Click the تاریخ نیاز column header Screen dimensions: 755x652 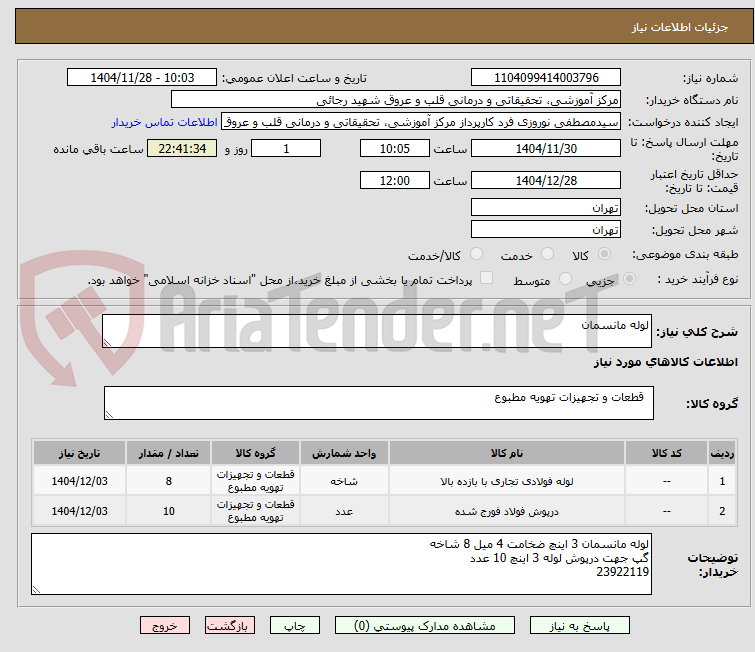pos(79,453)
